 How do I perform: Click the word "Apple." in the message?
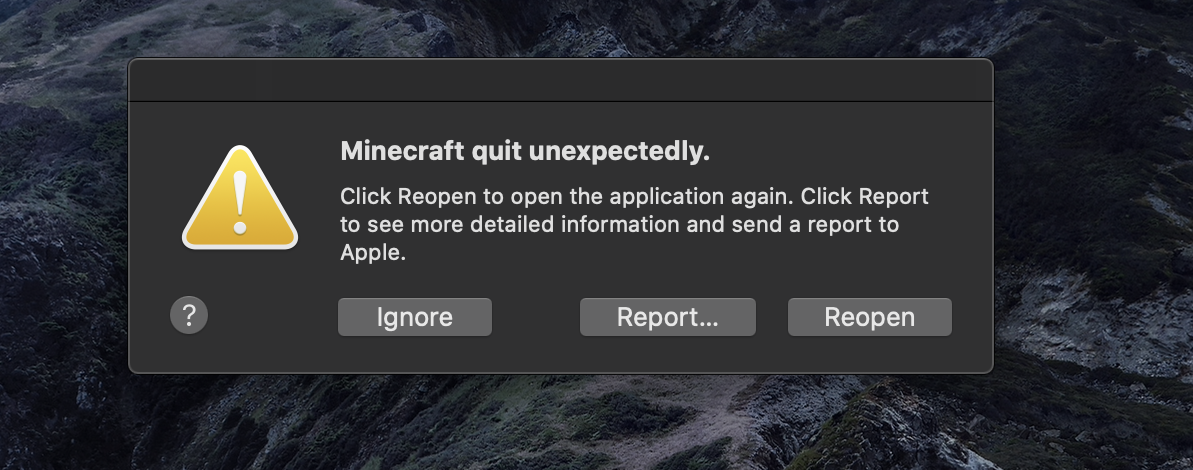coord(373,254)
